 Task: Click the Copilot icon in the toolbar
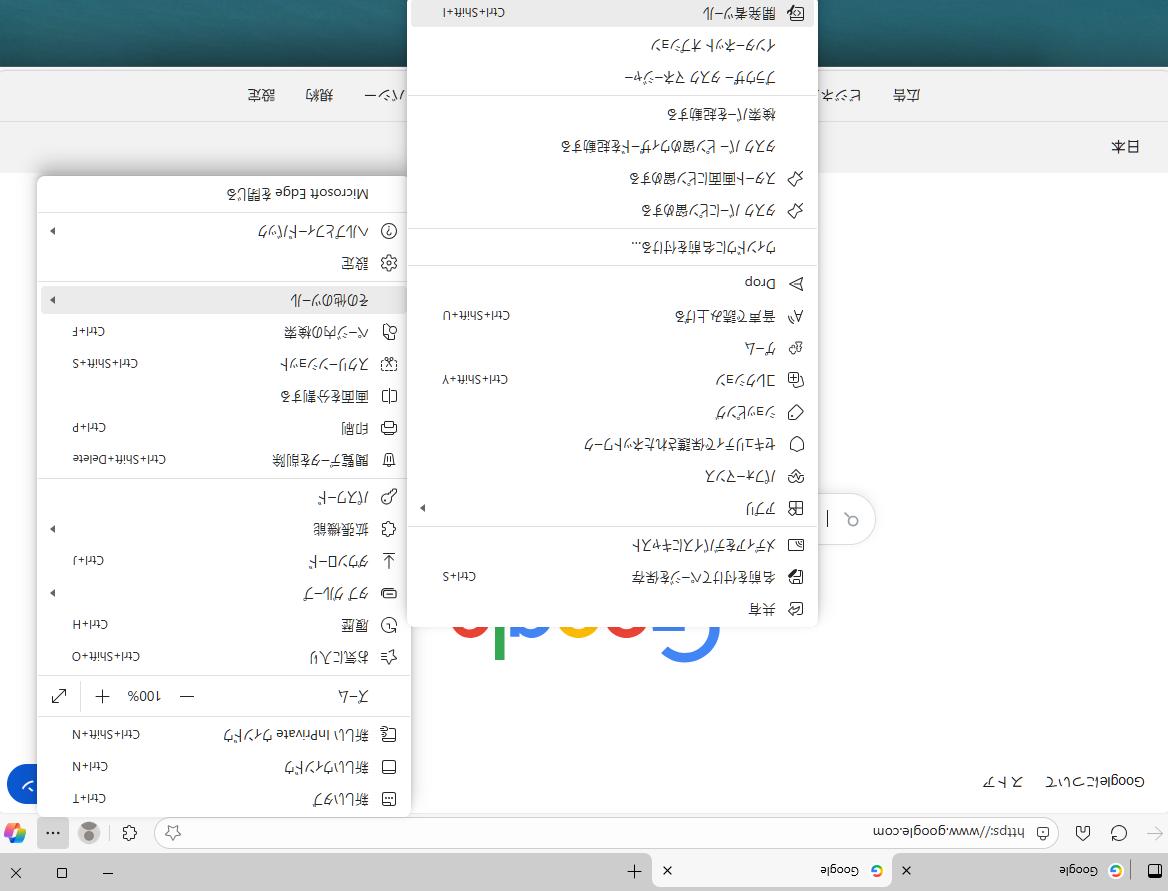coord(14,833)
